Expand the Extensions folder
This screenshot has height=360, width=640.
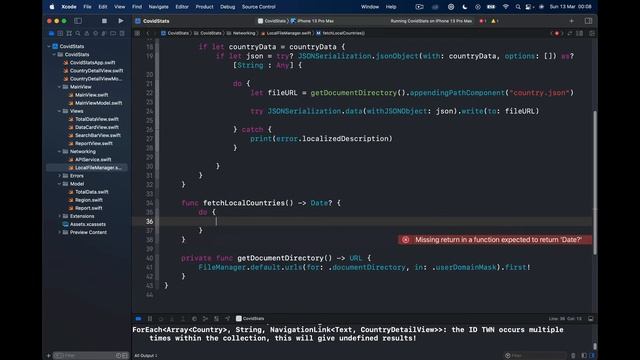[x=59, y=216]
